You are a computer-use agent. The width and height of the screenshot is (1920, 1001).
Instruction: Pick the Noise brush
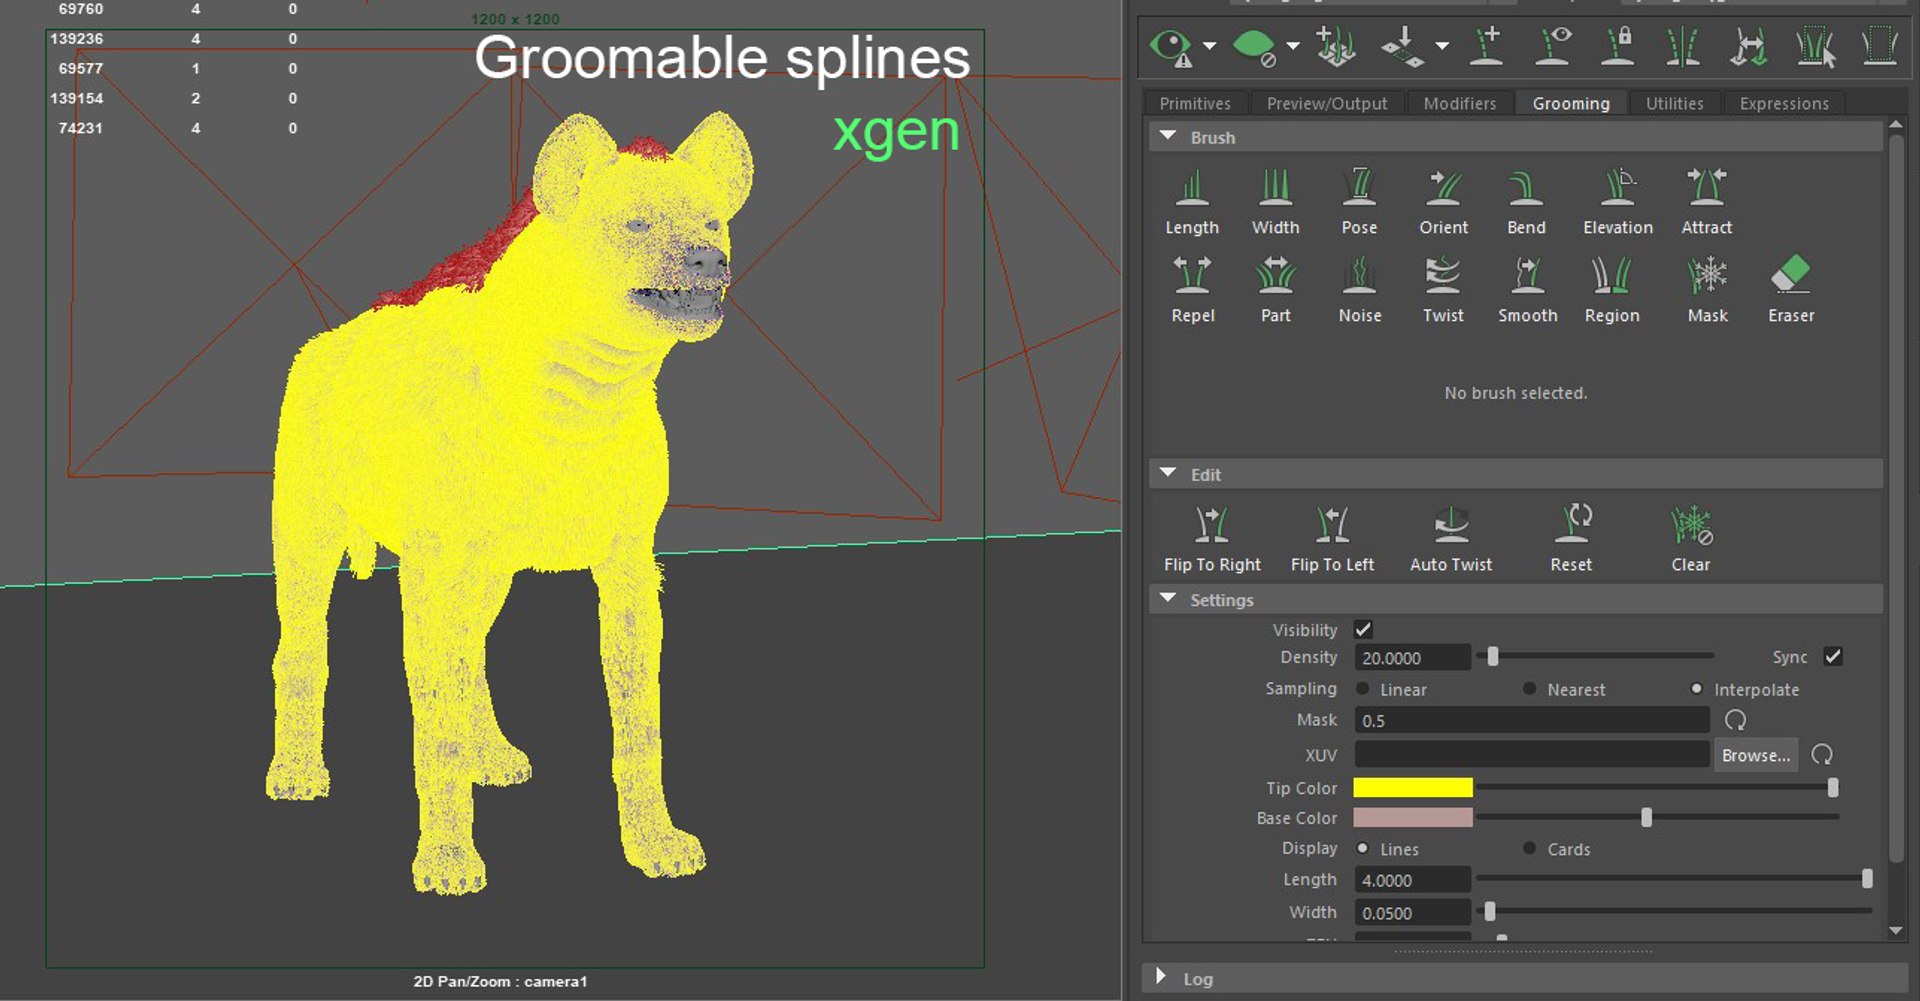(x=1359, y=289)
